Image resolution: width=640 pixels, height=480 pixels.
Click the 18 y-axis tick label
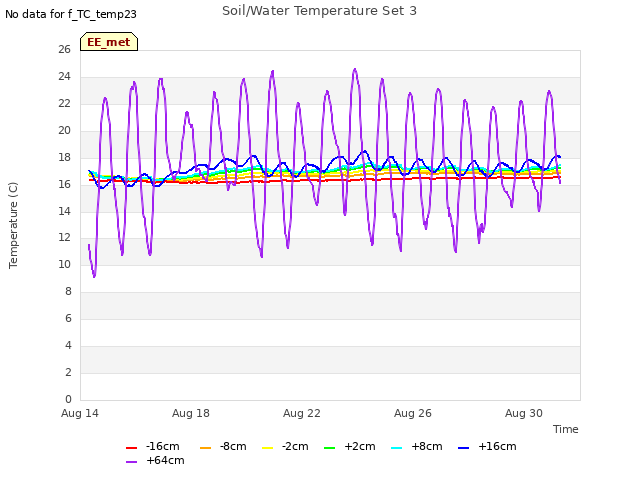click(x=64, y=157)
